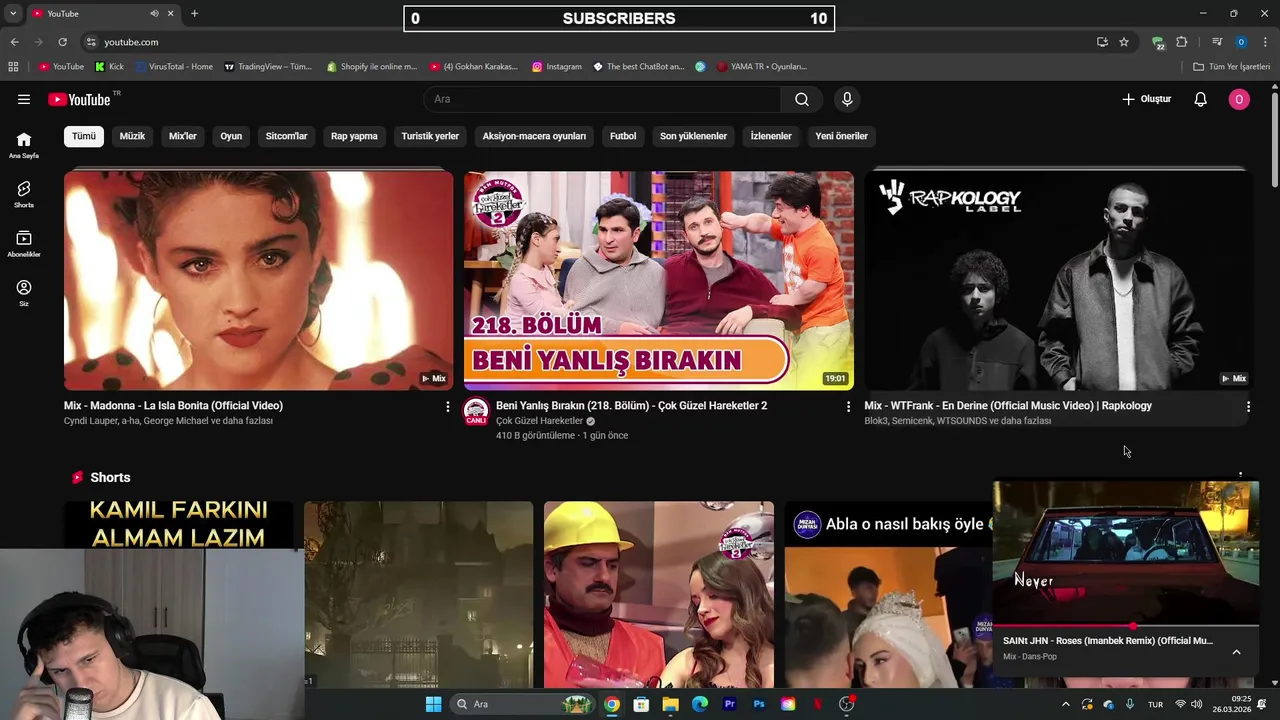Open the YouTube hamburger guide menu
This screenshot has height=720, width=1280.
coord(24,99)
